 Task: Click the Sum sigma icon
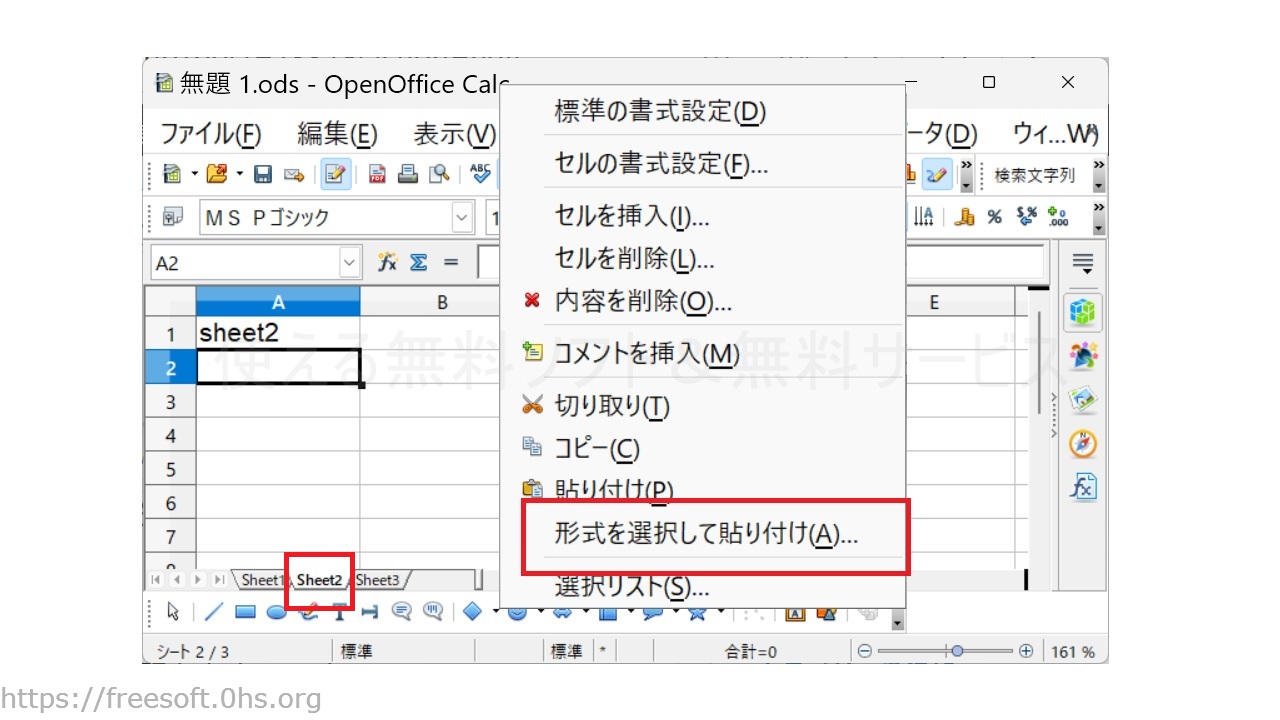[418, 263]
